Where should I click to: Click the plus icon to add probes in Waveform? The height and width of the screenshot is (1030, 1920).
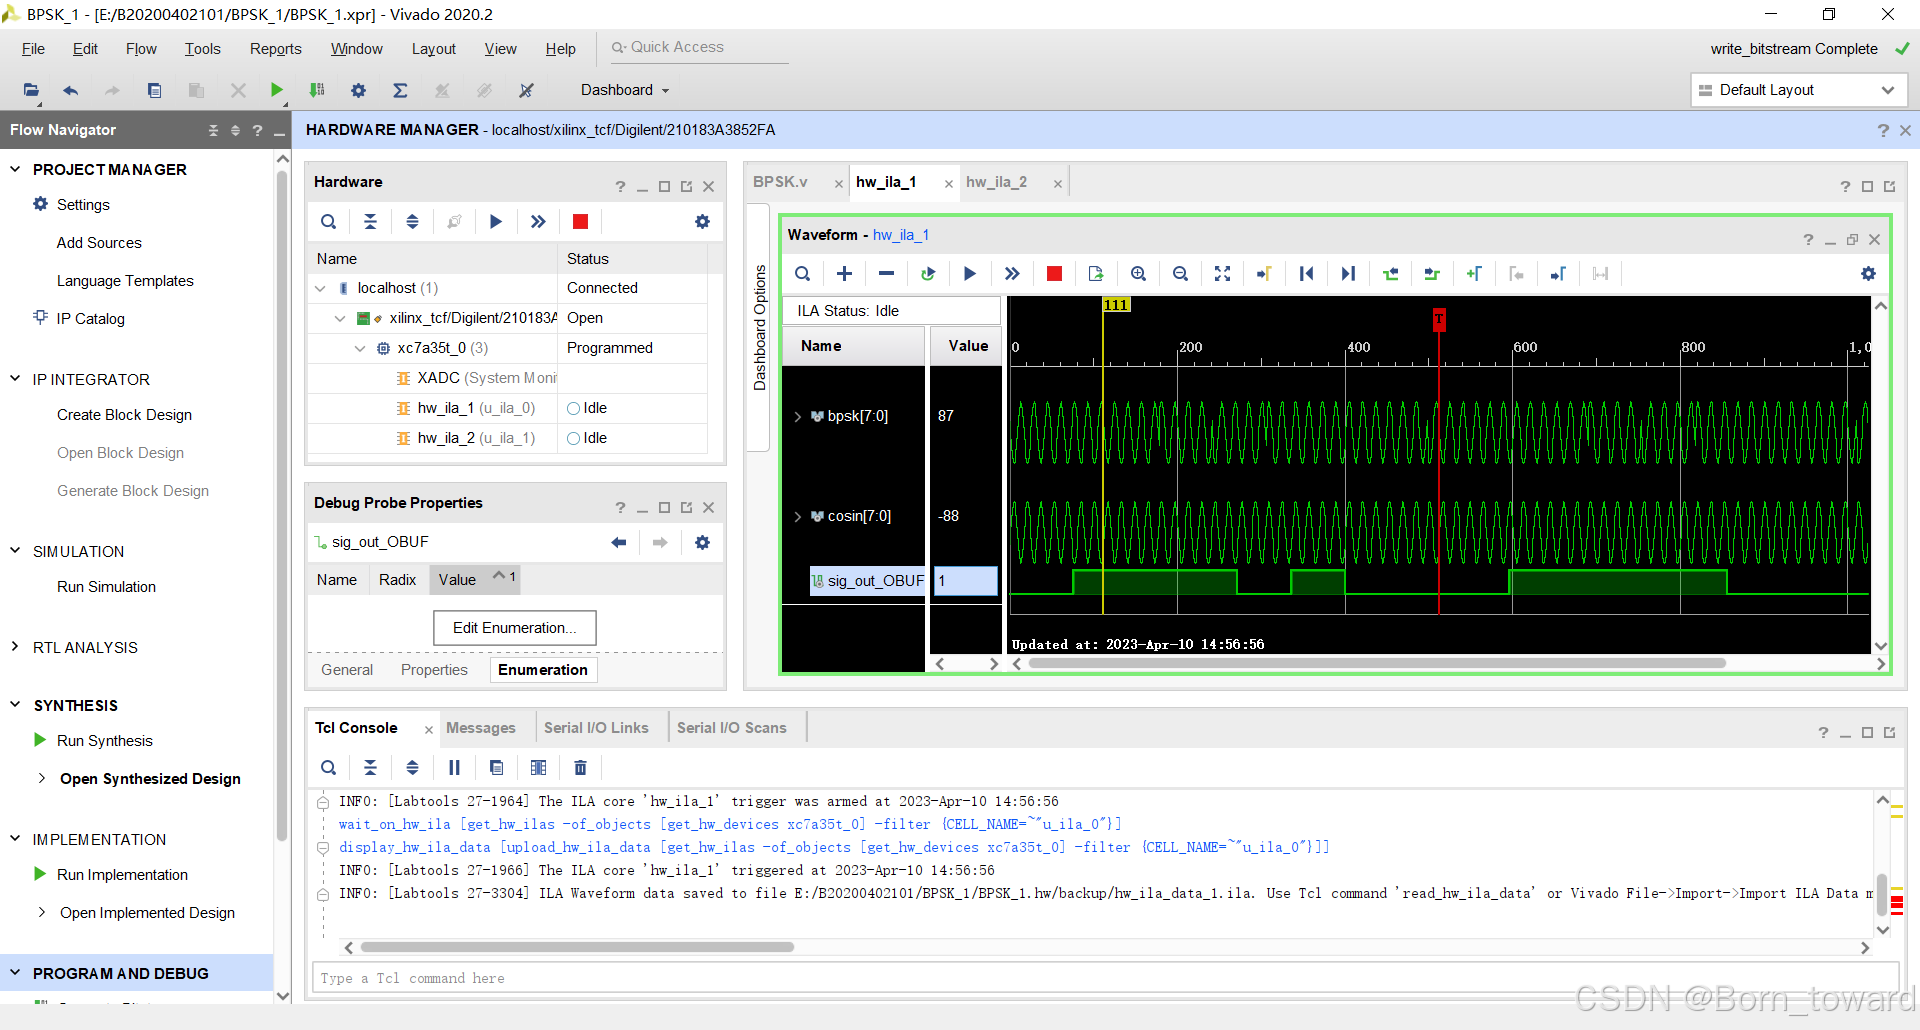click(x=844, y=274)
